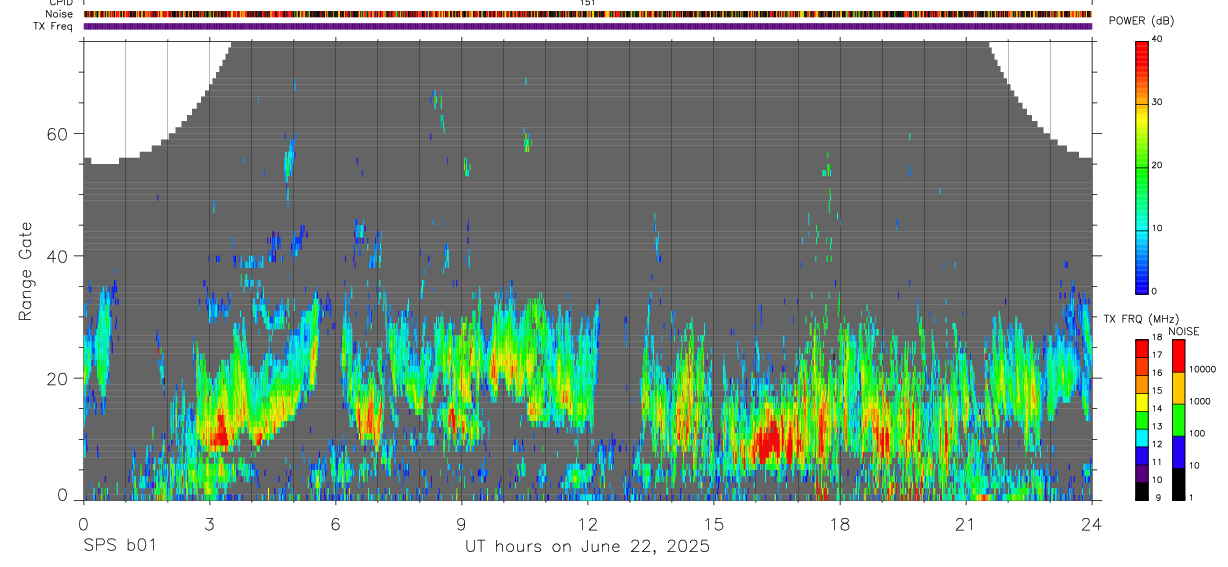The width and height of the screenshot is (1228, 567).
Task: Click the Range Gate vertical axis title
Action: [x=26, y=273]
